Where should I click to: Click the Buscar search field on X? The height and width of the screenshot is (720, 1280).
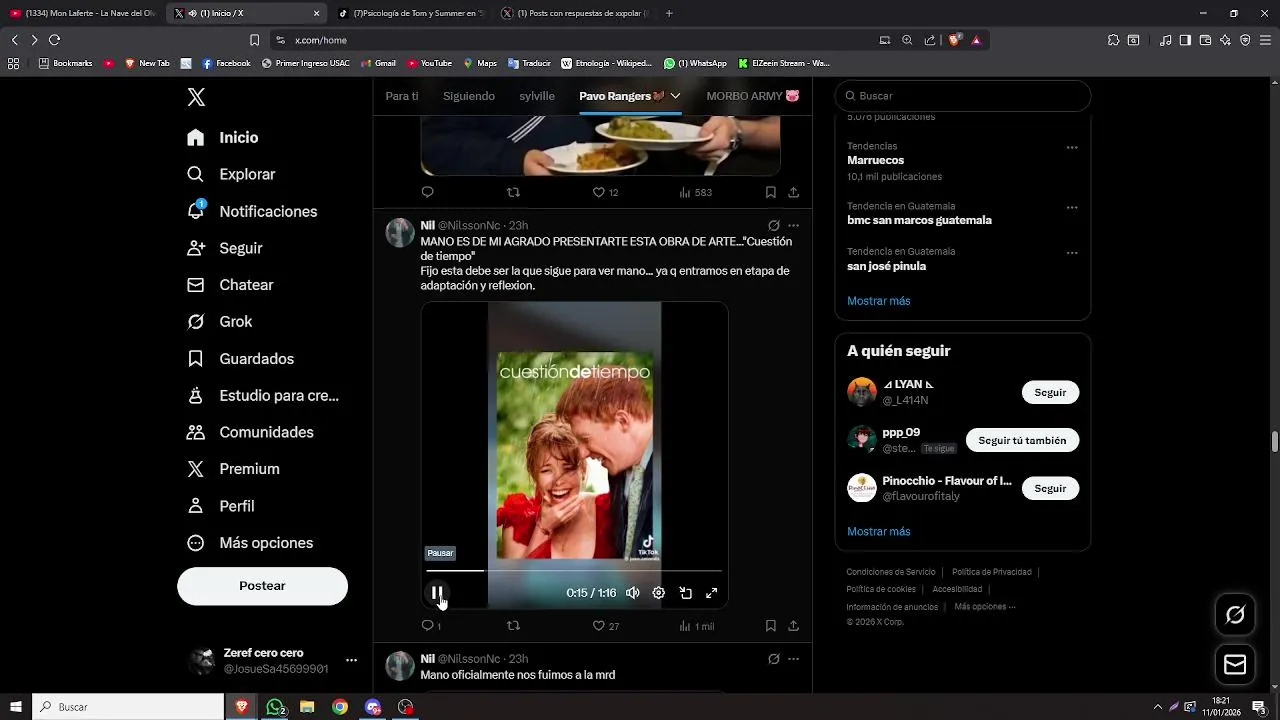click(962, 96)
